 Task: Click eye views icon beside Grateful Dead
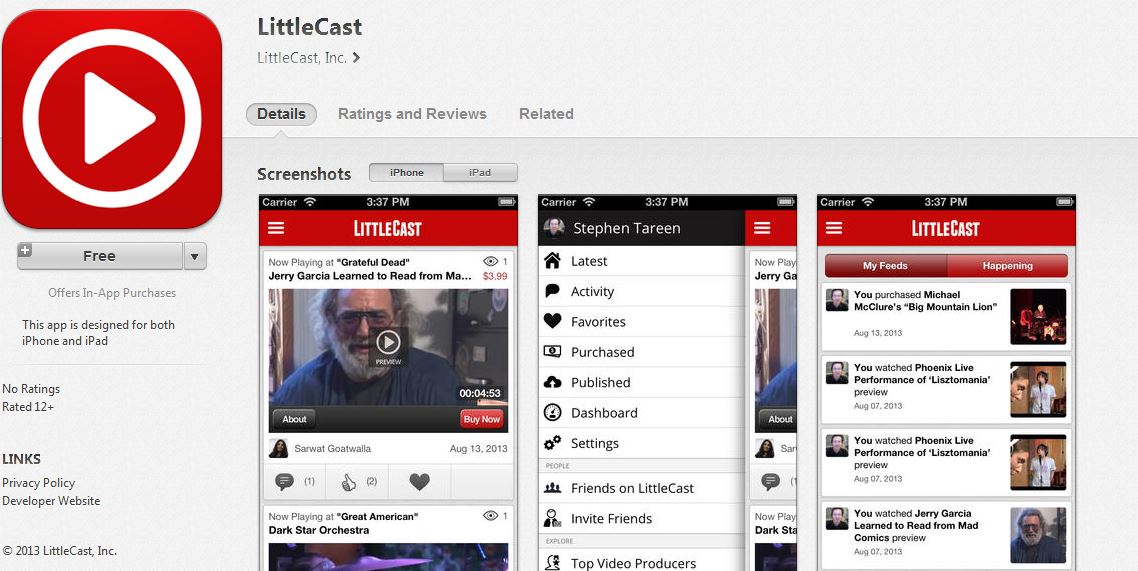tap(490, 261)
